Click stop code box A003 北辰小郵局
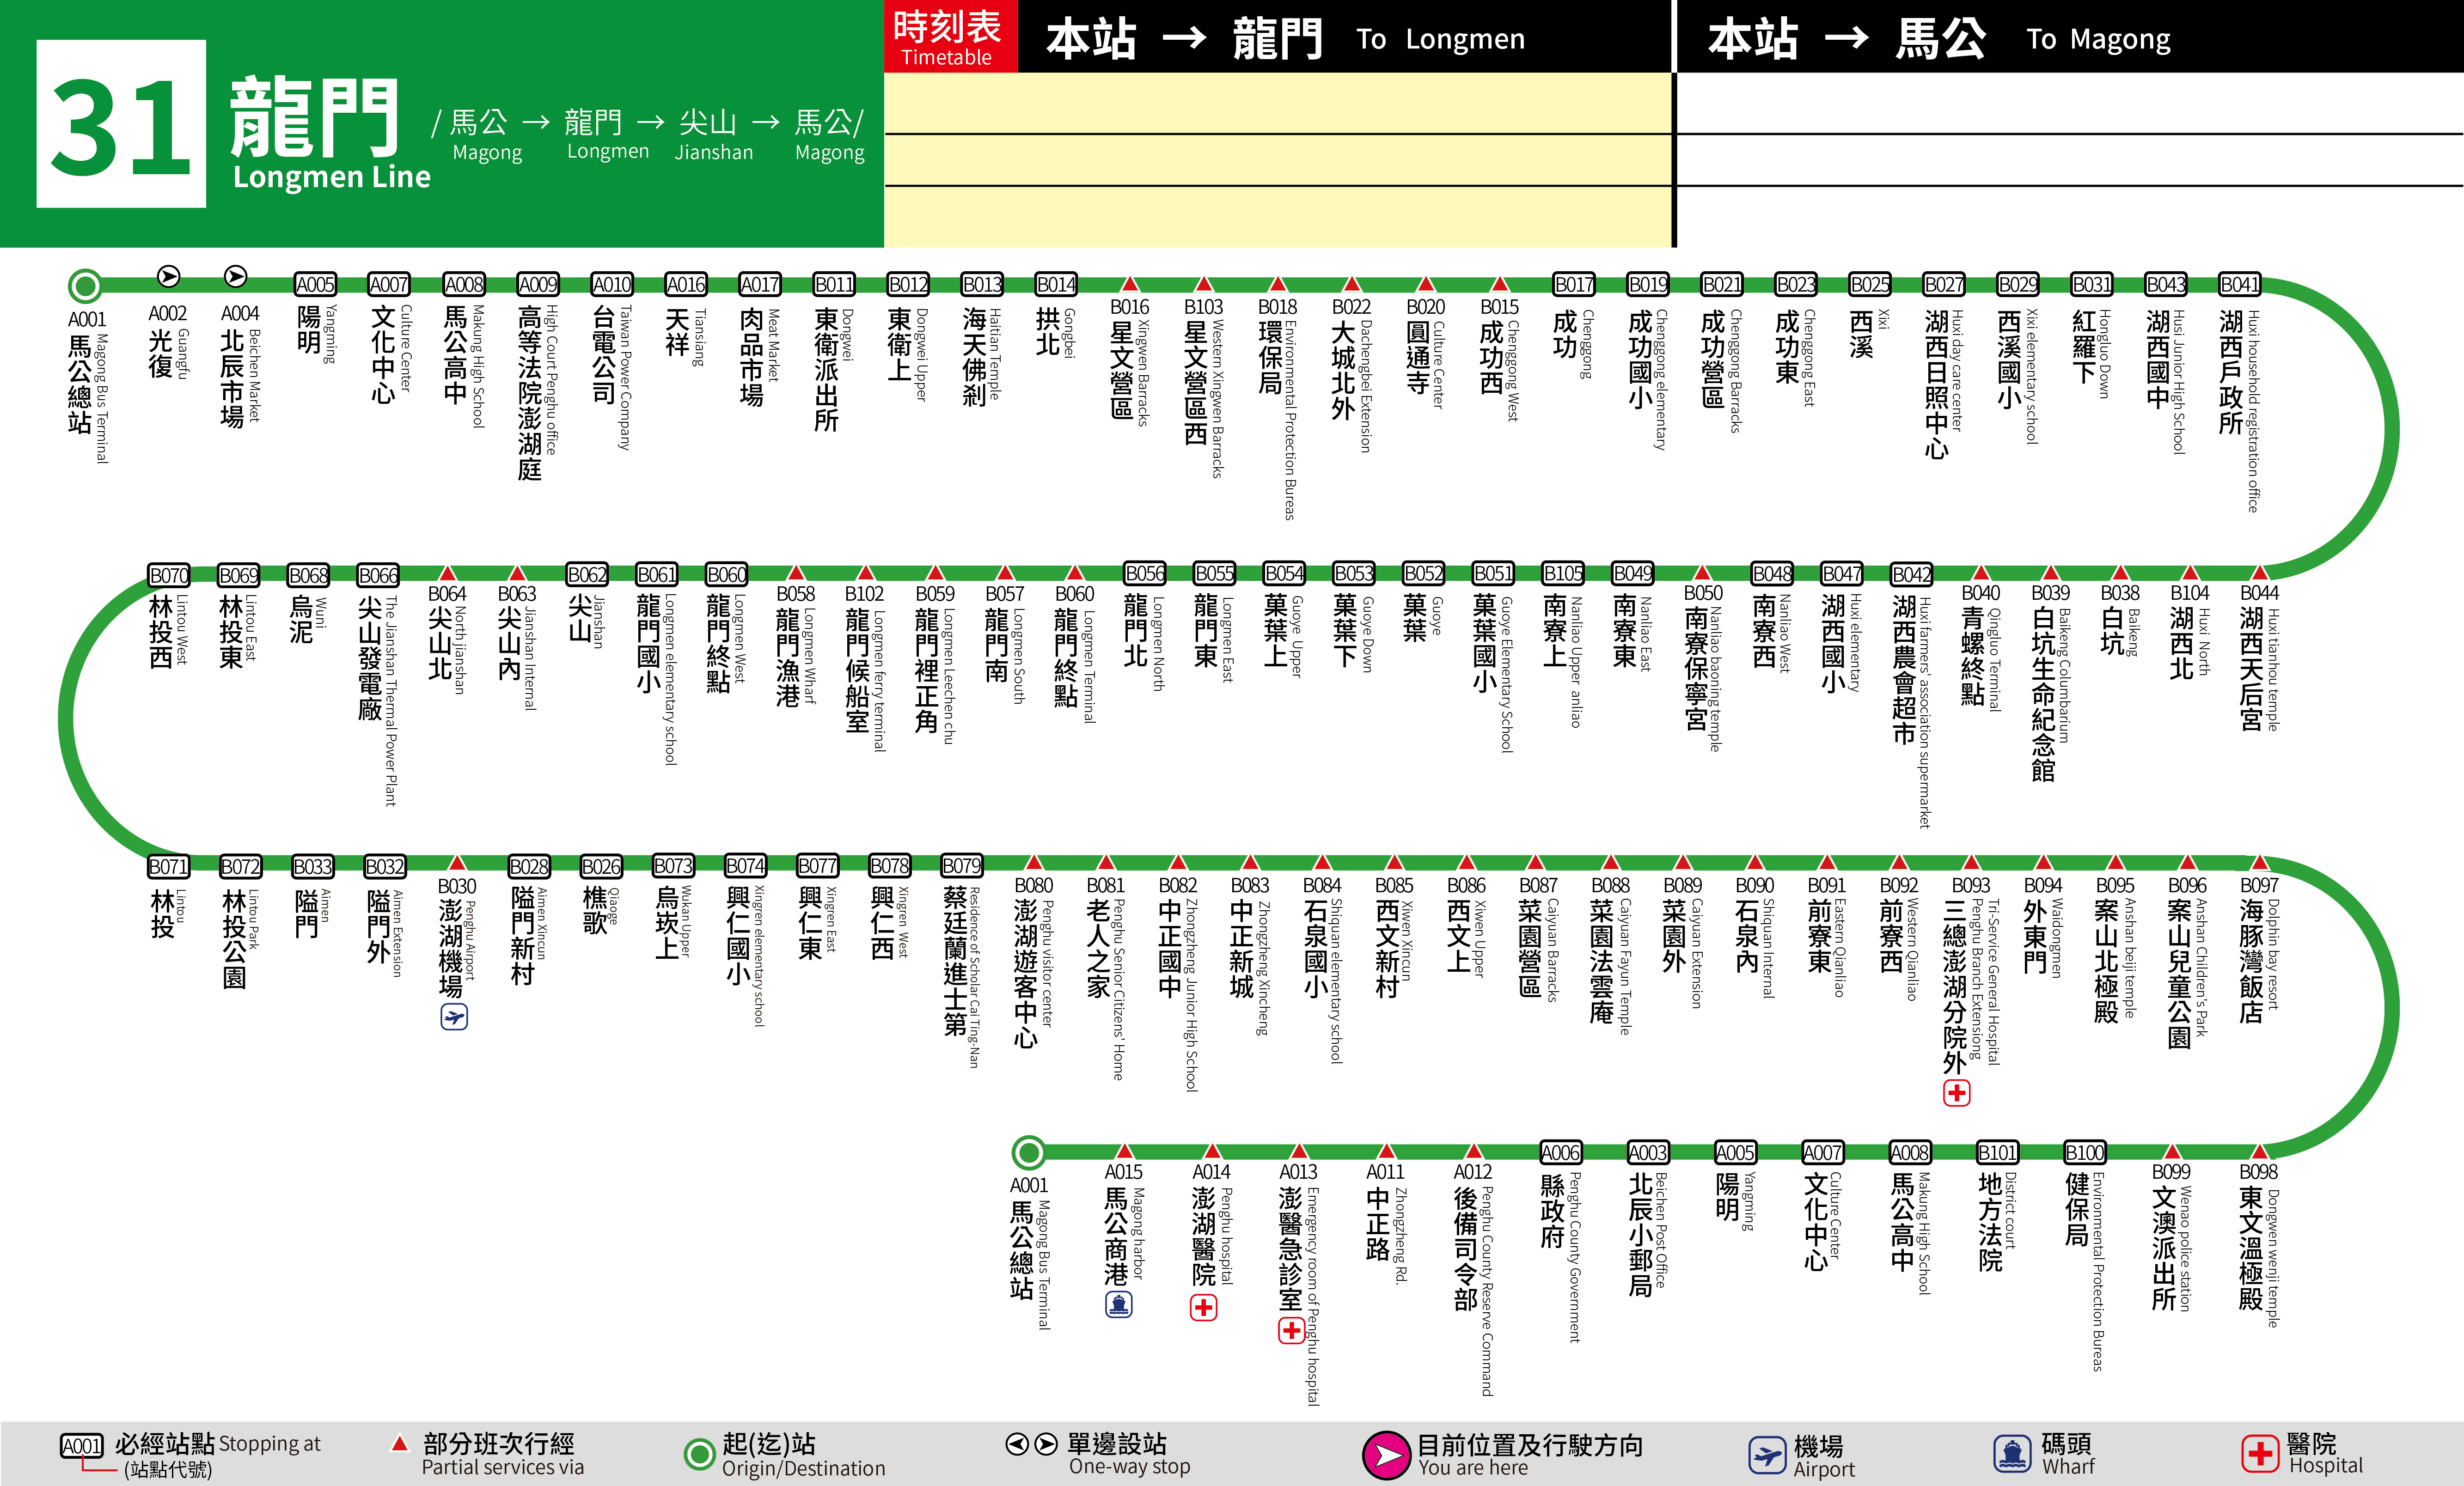This screenshot has height=1486, width=2464. tap(1648, 1154)
